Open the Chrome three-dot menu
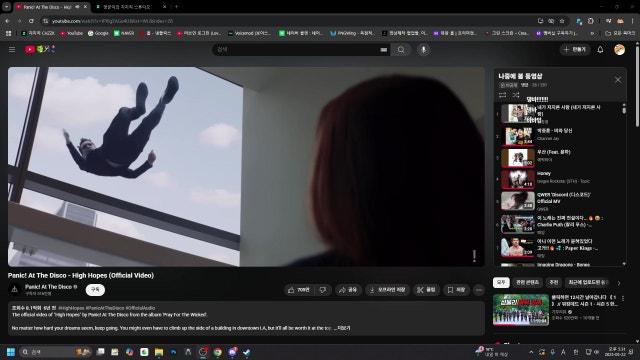640x360 pixels. (633, 21)
